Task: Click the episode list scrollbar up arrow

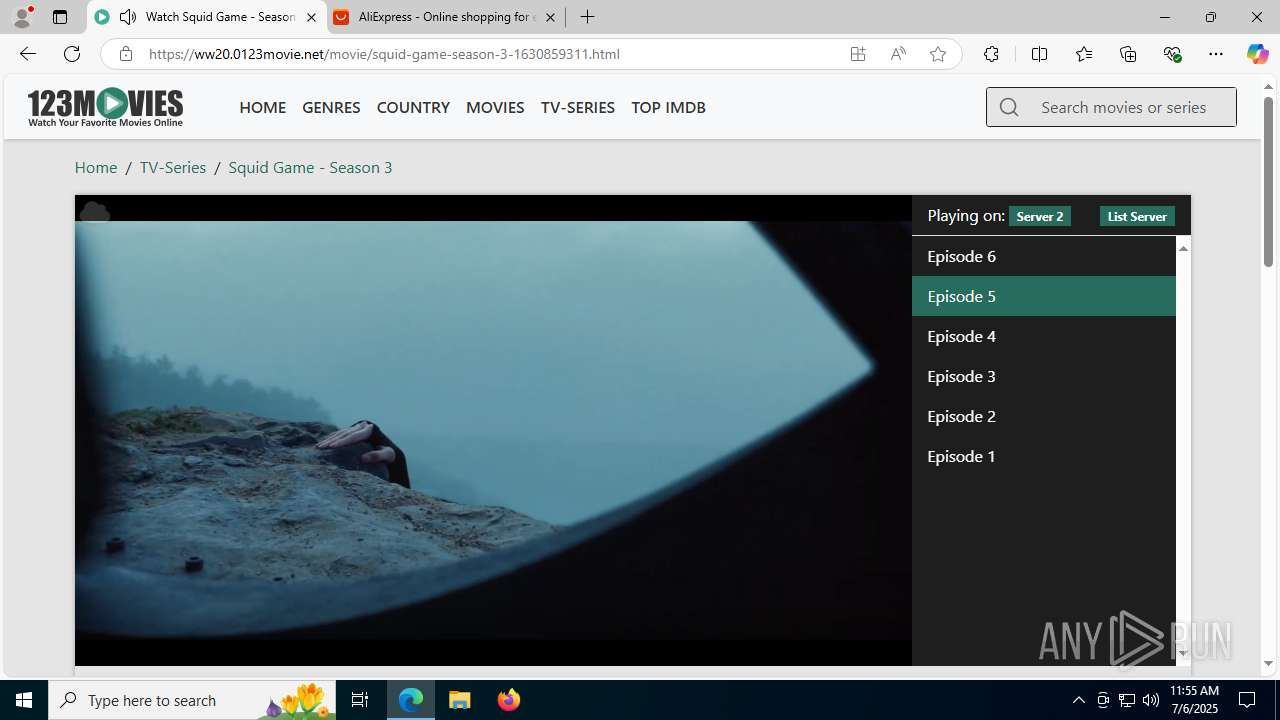Action: click(1183, 247)
